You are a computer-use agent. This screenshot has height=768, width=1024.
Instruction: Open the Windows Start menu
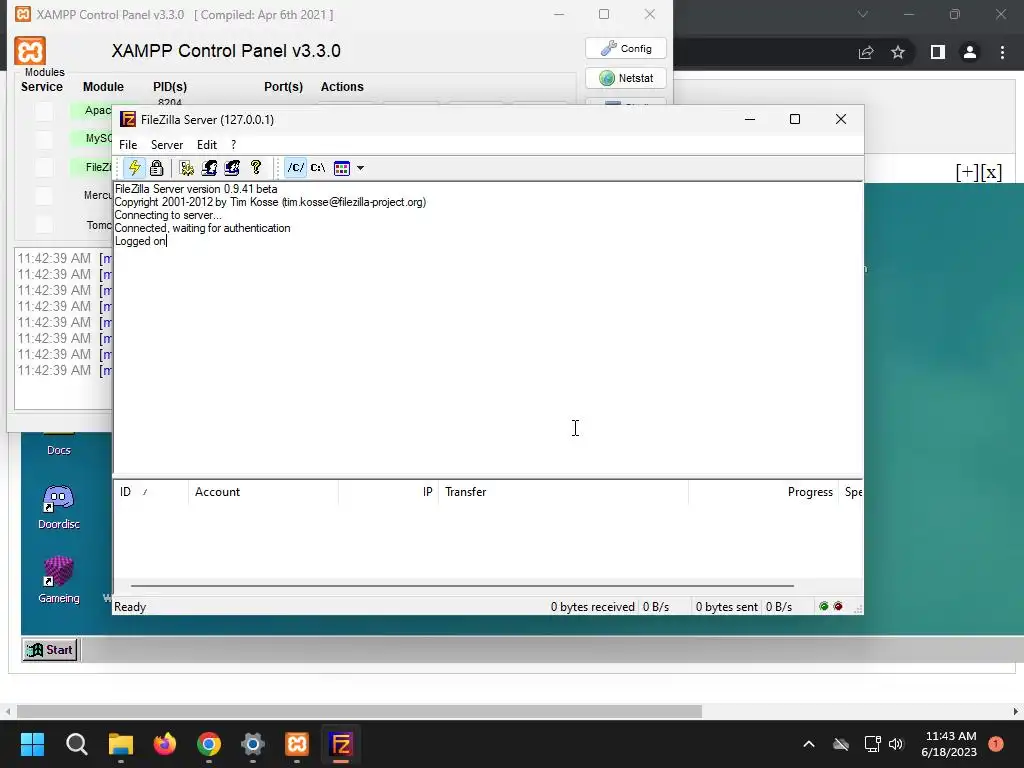tap(33, 744)
